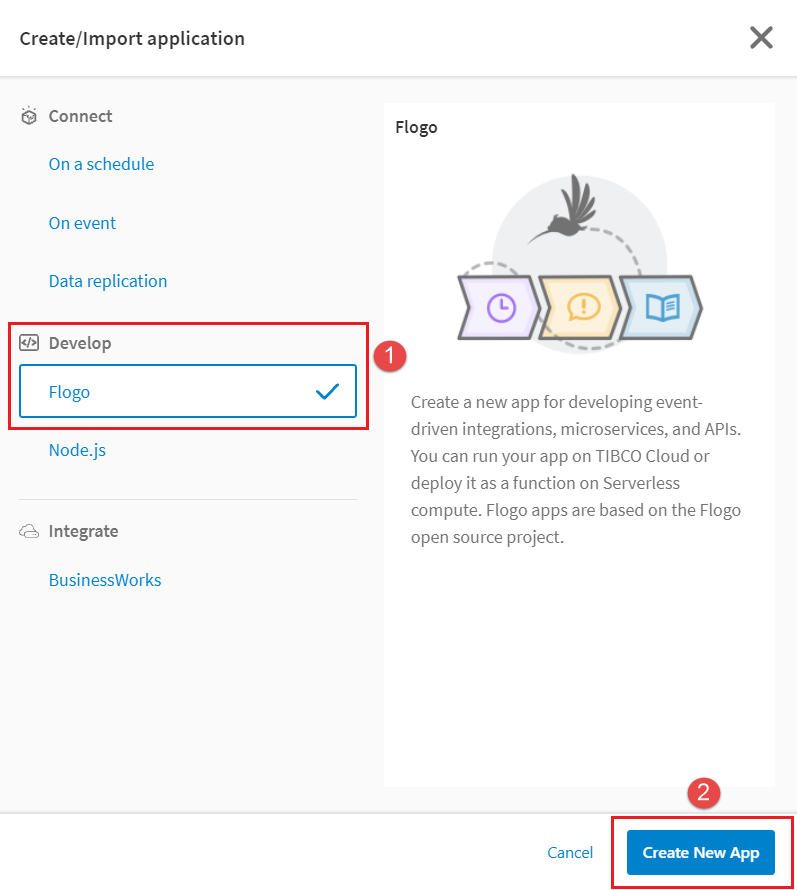Choose the Node.js app type
This screenshot has width=797, height=890.
[x=77, y=450]
